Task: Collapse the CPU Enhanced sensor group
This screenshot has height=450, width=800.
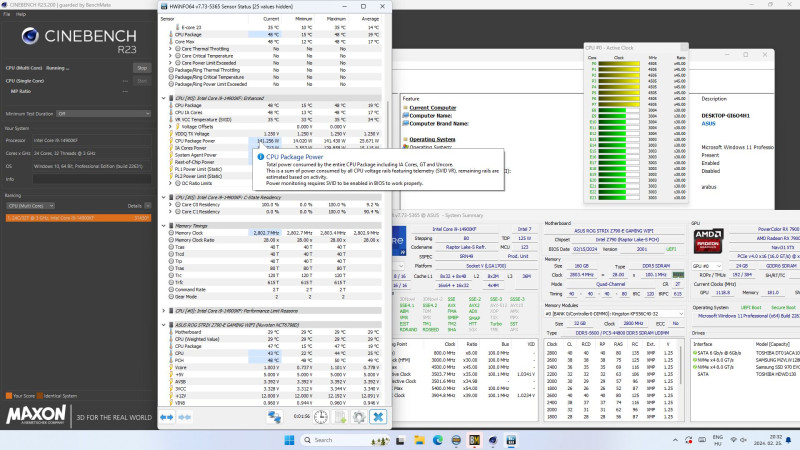Action: click(164, 97)
